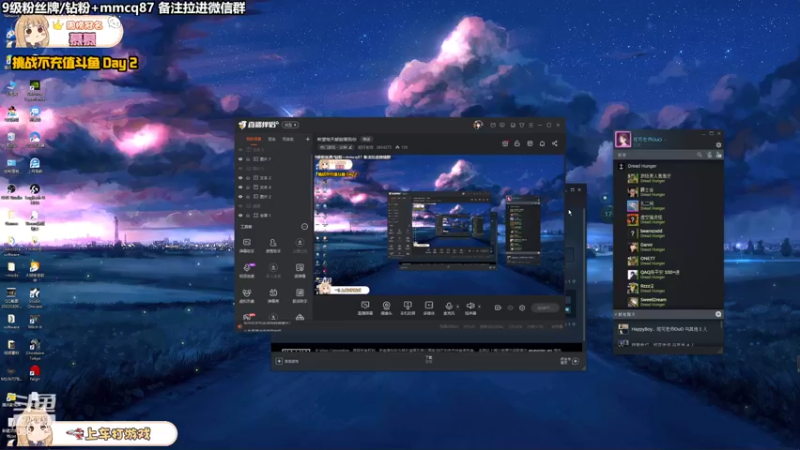
Task: Click the screen capture source icon in streaming toolbar
Action: coord(365,305)
